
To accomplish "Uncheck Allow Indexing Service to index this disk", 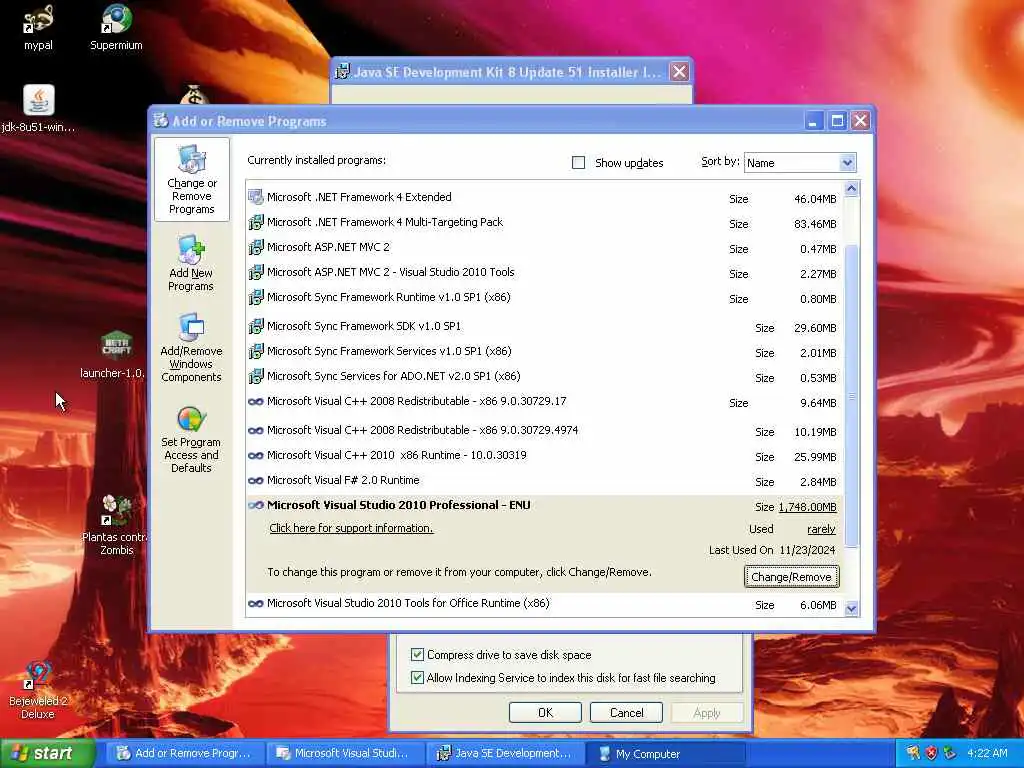I will tap(417, 678).
